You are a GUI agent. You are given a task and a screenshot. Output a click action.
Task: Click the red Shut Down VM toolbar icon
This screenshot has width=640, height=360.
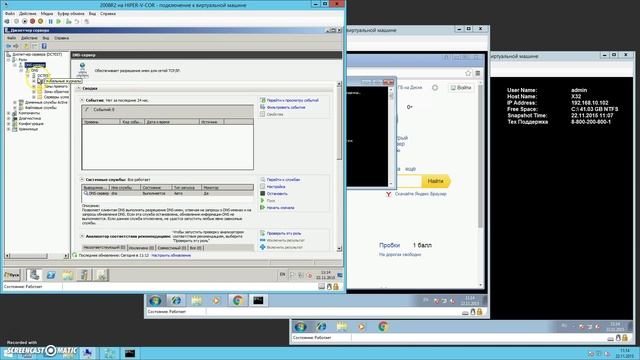click(32, 21)
